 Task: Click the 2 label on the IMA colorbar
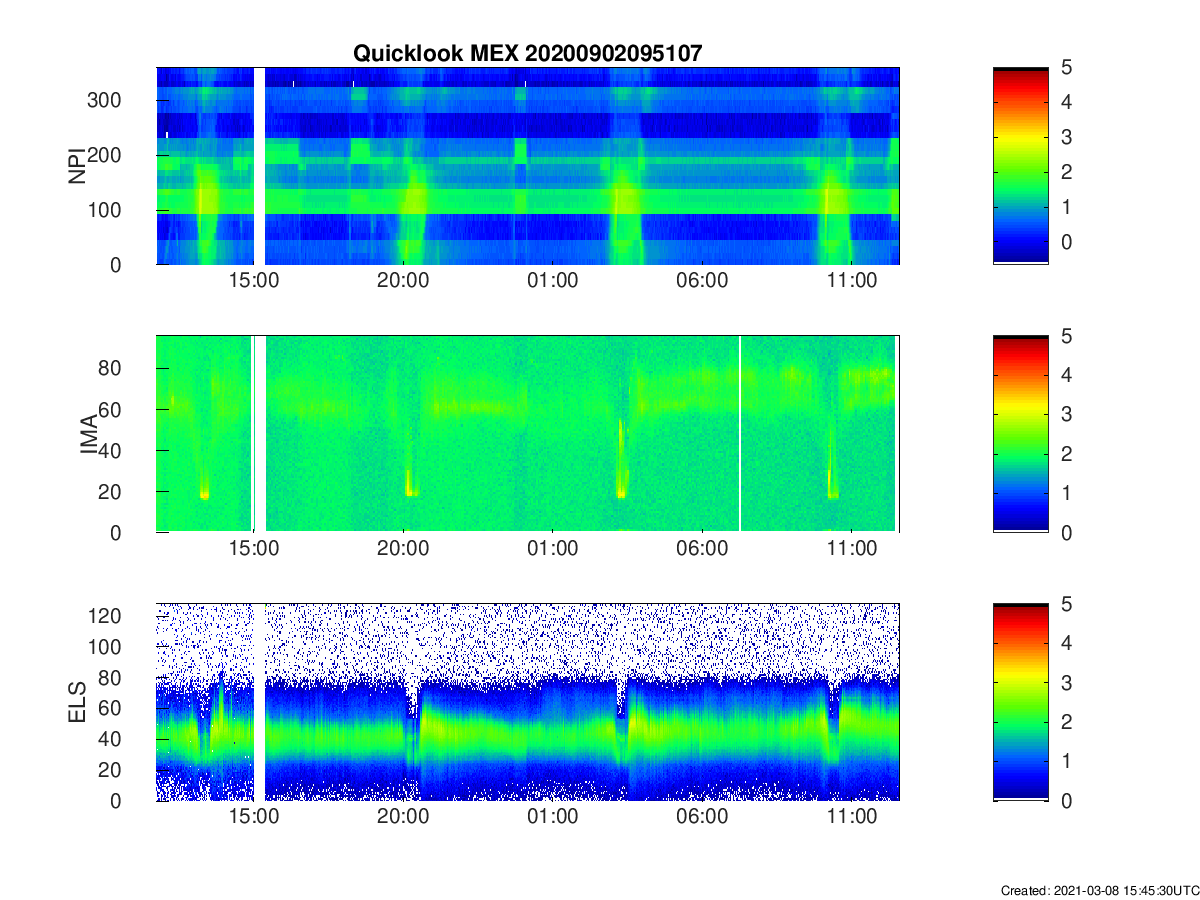point(1068,454)
